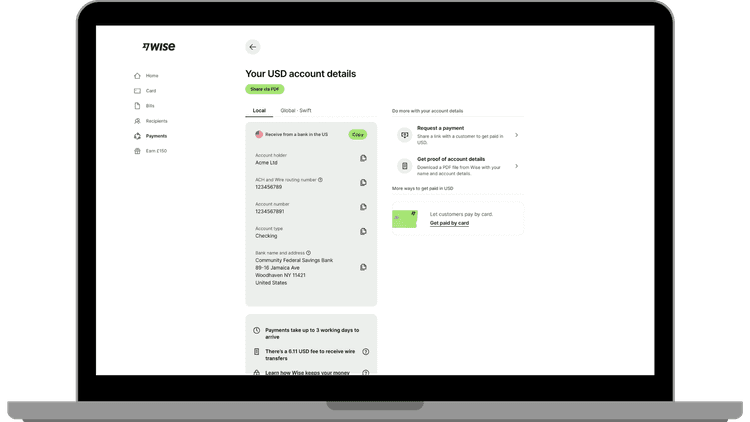Click the Bills document icon
This screenshot has width=750, height=422.
pos(137,106)
